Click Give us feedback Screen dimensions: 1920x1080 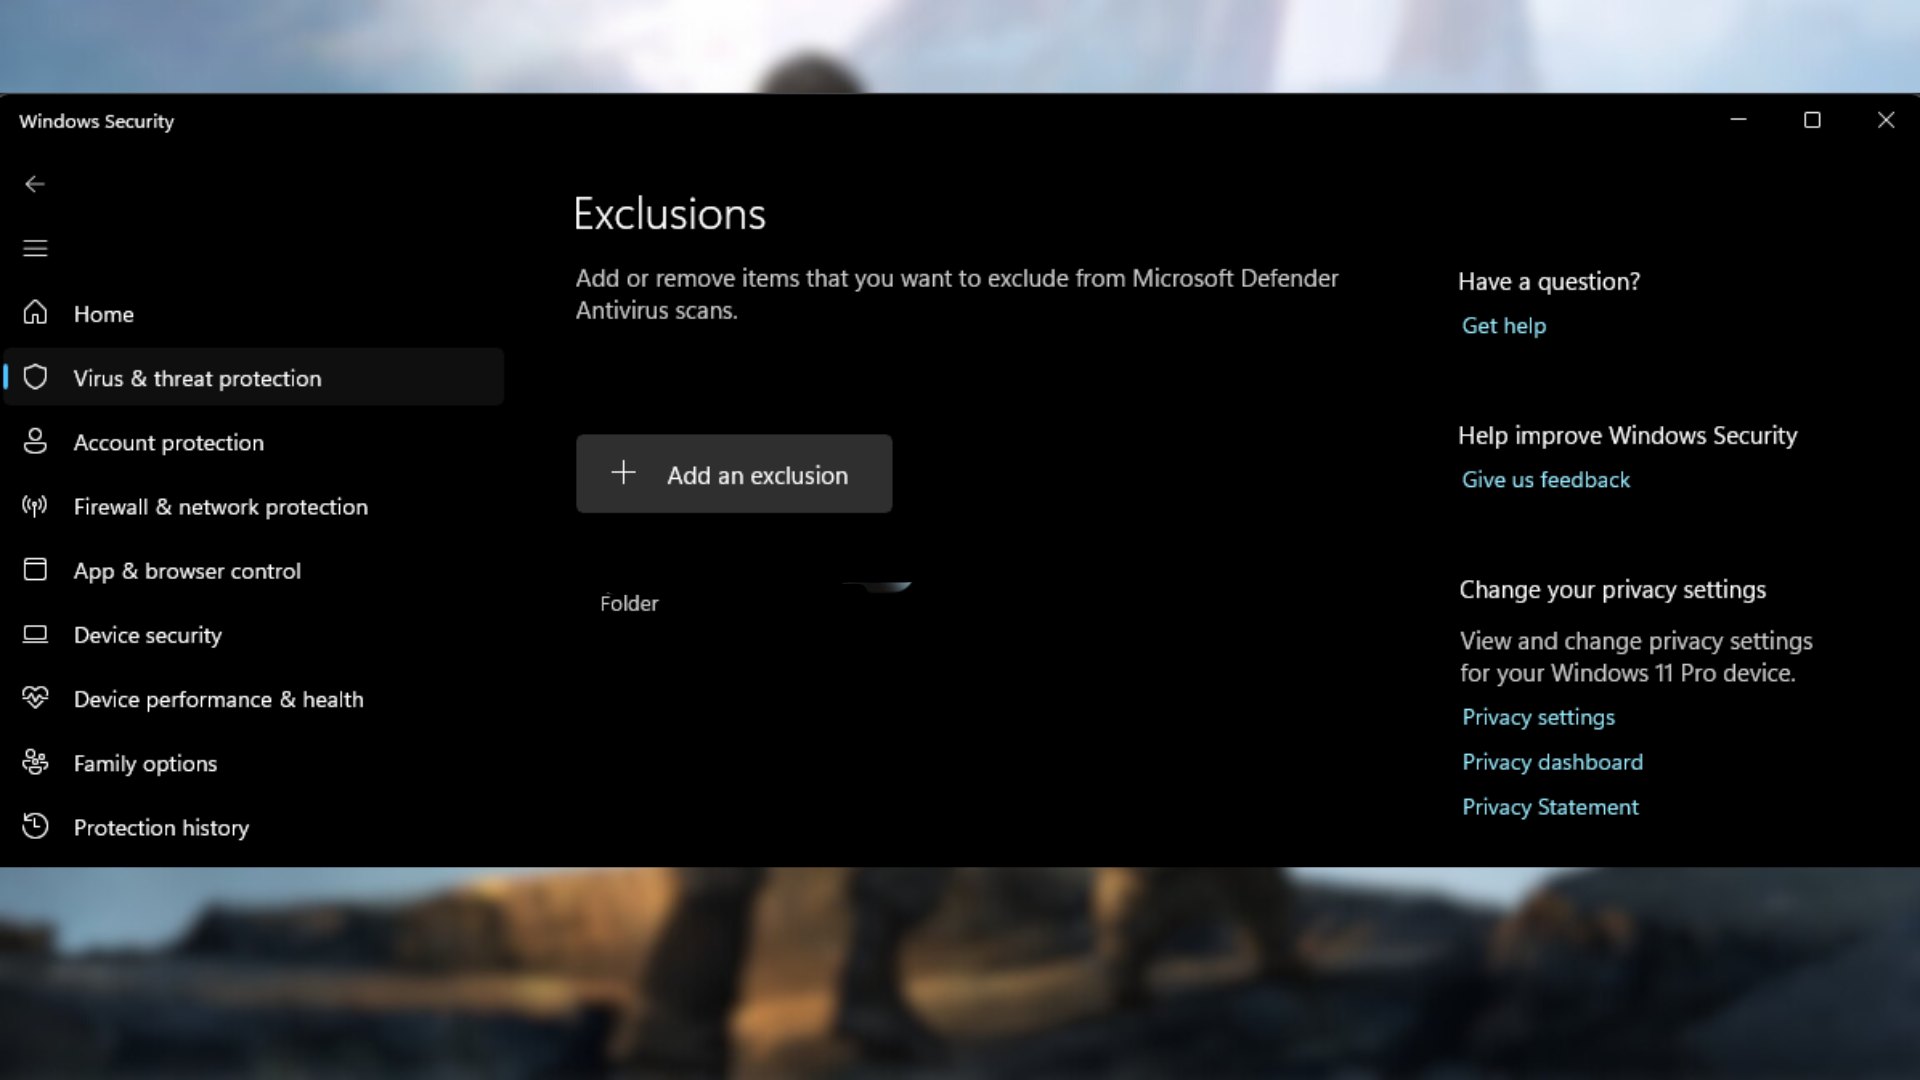coord(1545,479)
